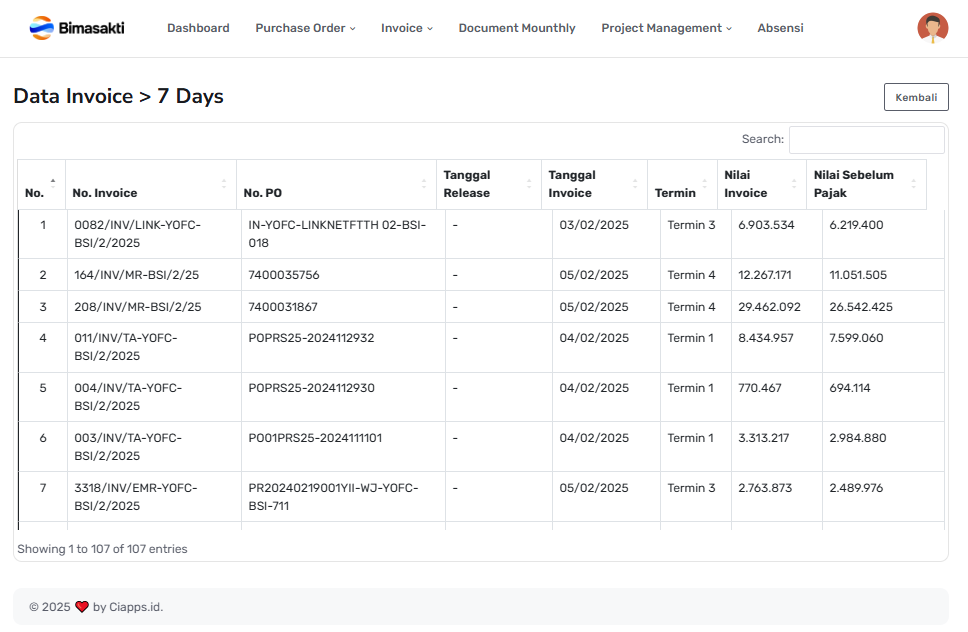Viewport: 968px width, 632px height.
Task: Sort by No. PO column arrows
Action: click(x=424, y=185)
